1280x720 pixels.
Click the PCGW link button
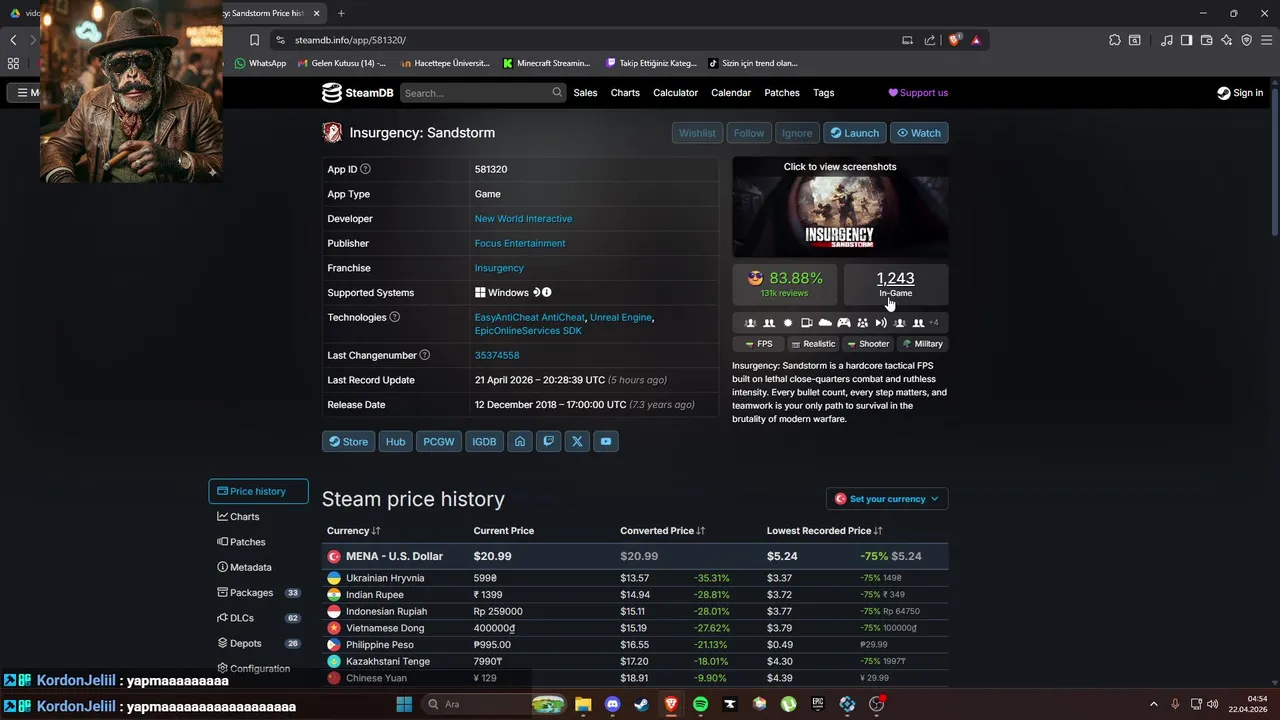pyautogui.click(x=438, y=441)
